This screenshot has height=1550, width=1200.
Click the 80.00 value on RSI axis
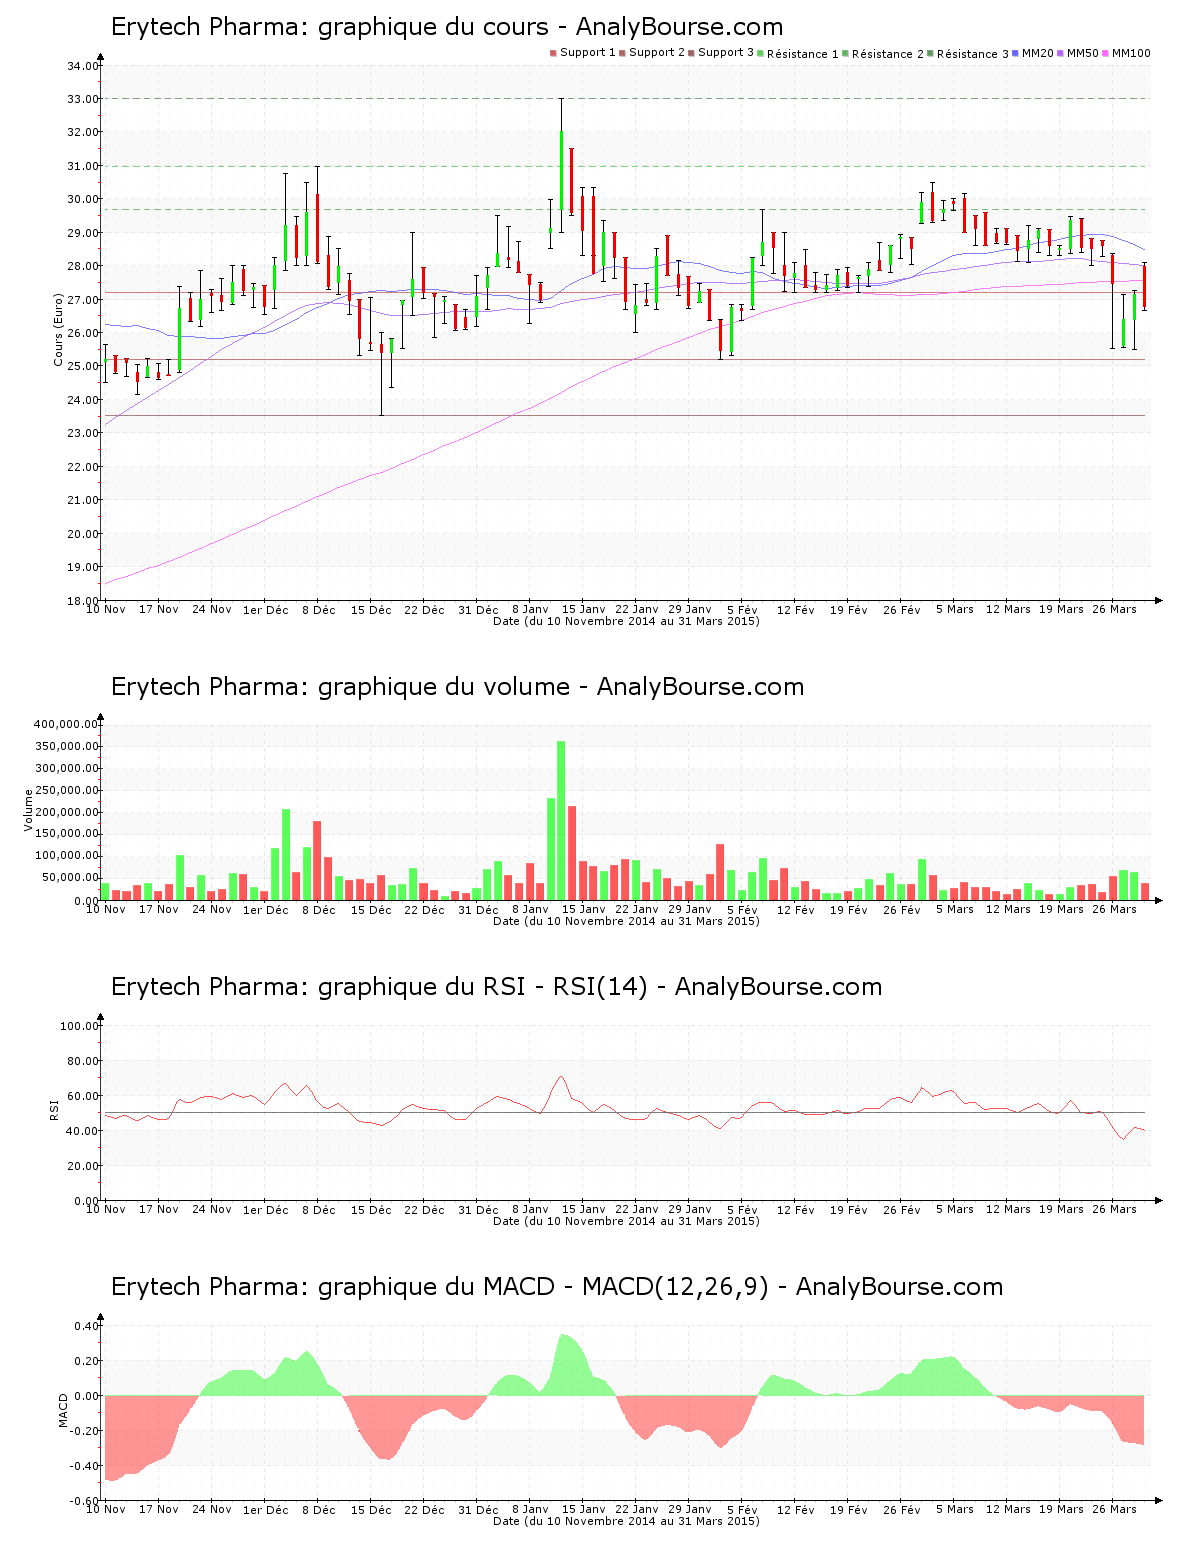[x=82, y=1061]
